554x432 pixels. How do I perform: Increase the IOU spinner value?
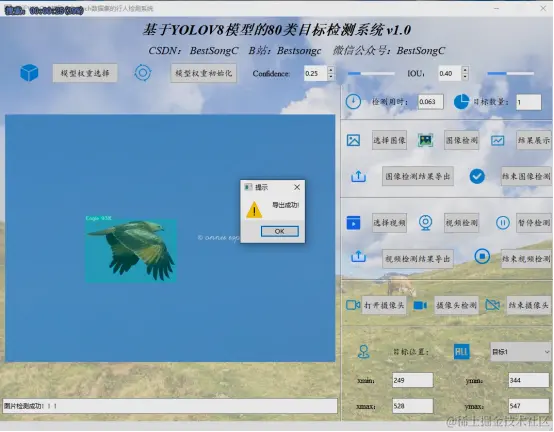pos(465,70)
